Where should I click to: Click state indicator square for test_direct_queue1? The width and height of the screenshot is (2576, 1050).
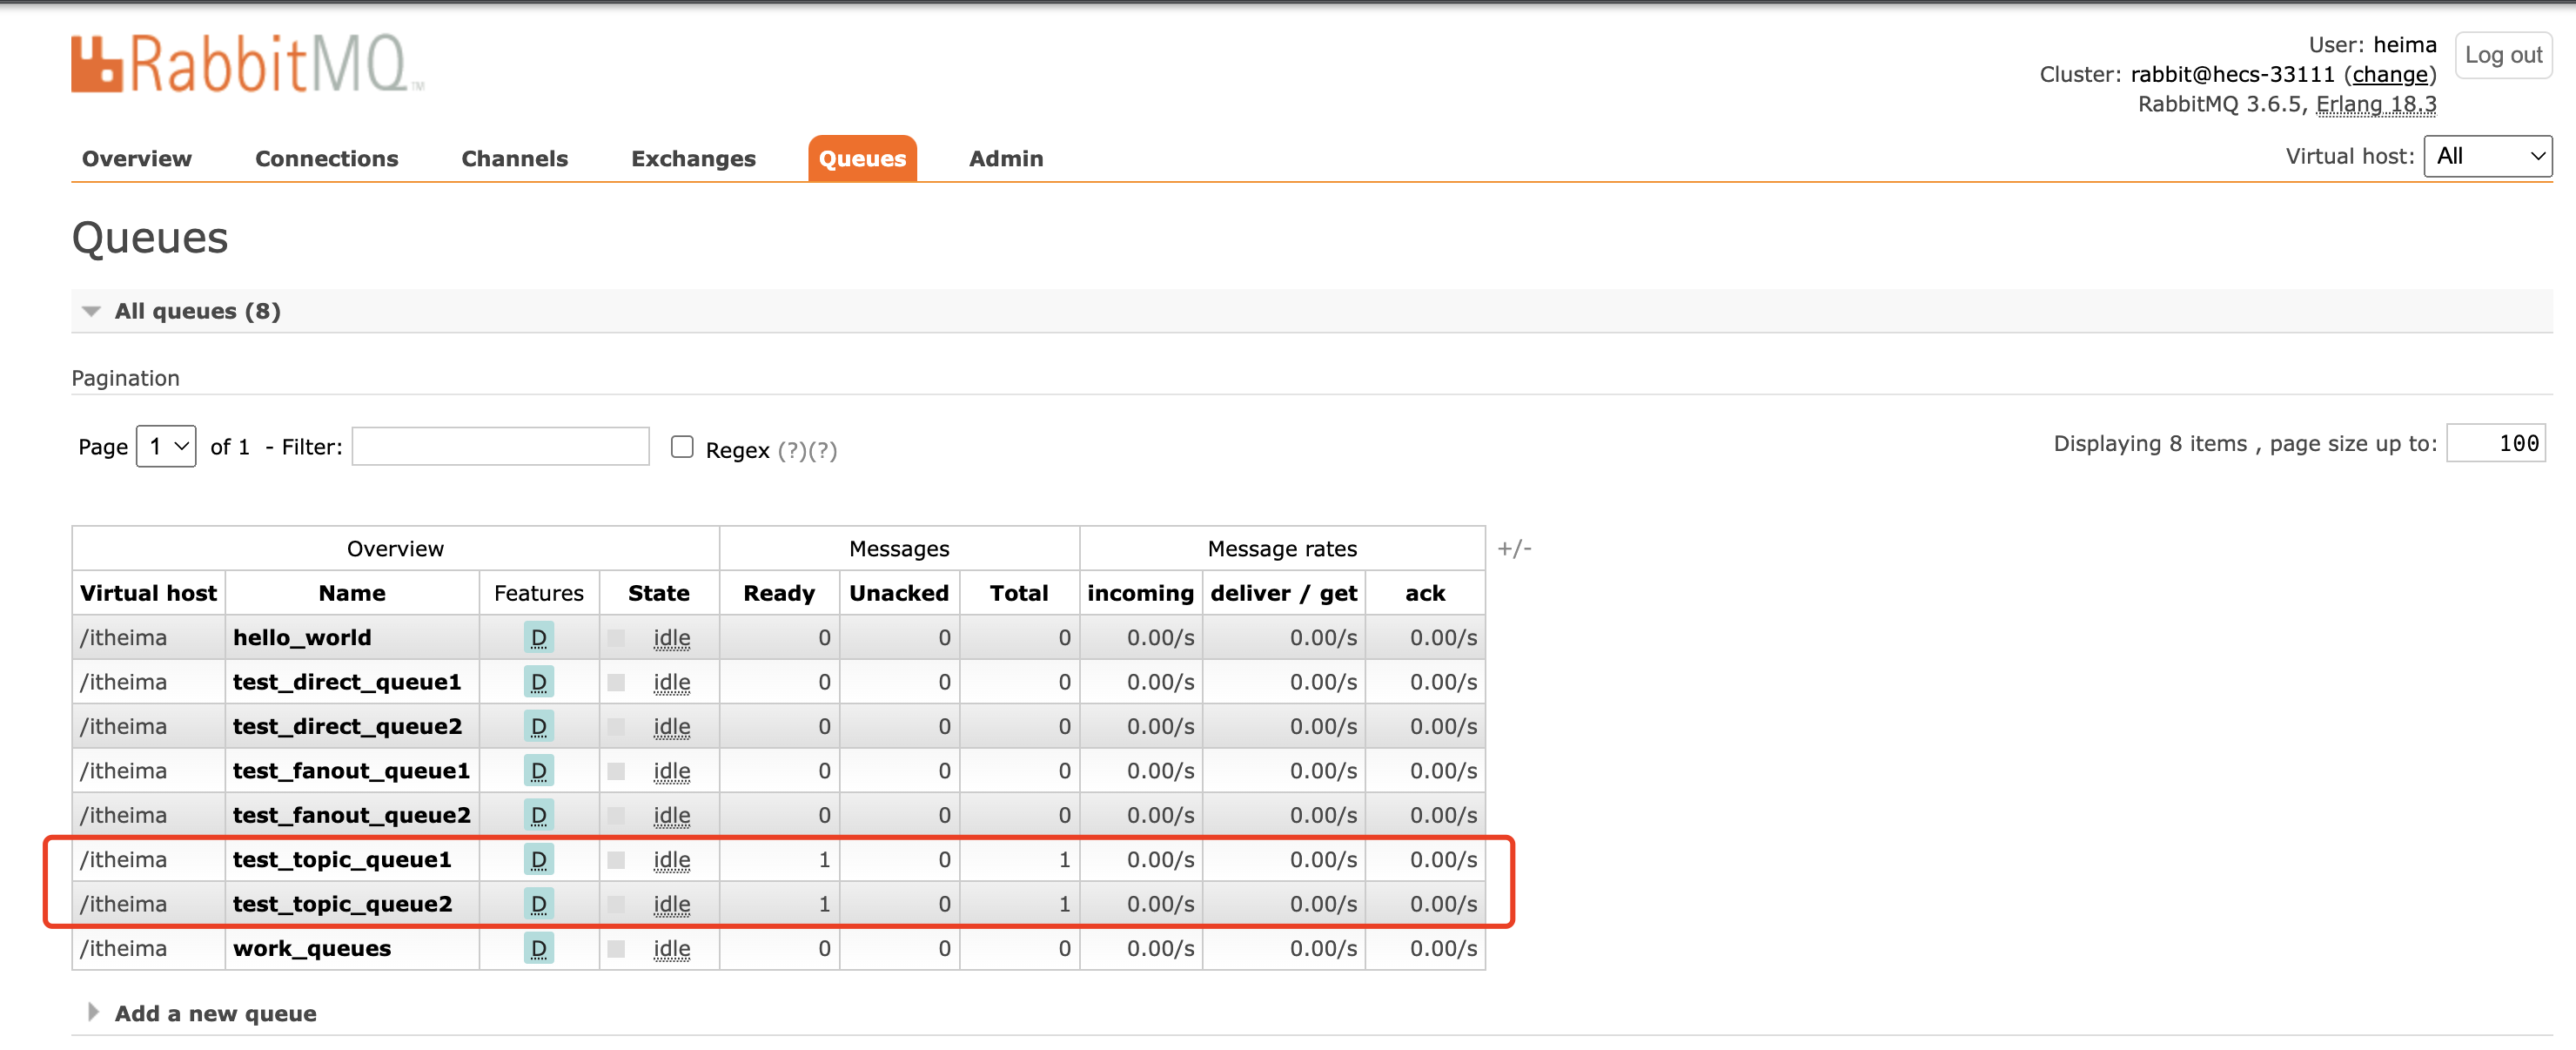click(x=616, y=682)
